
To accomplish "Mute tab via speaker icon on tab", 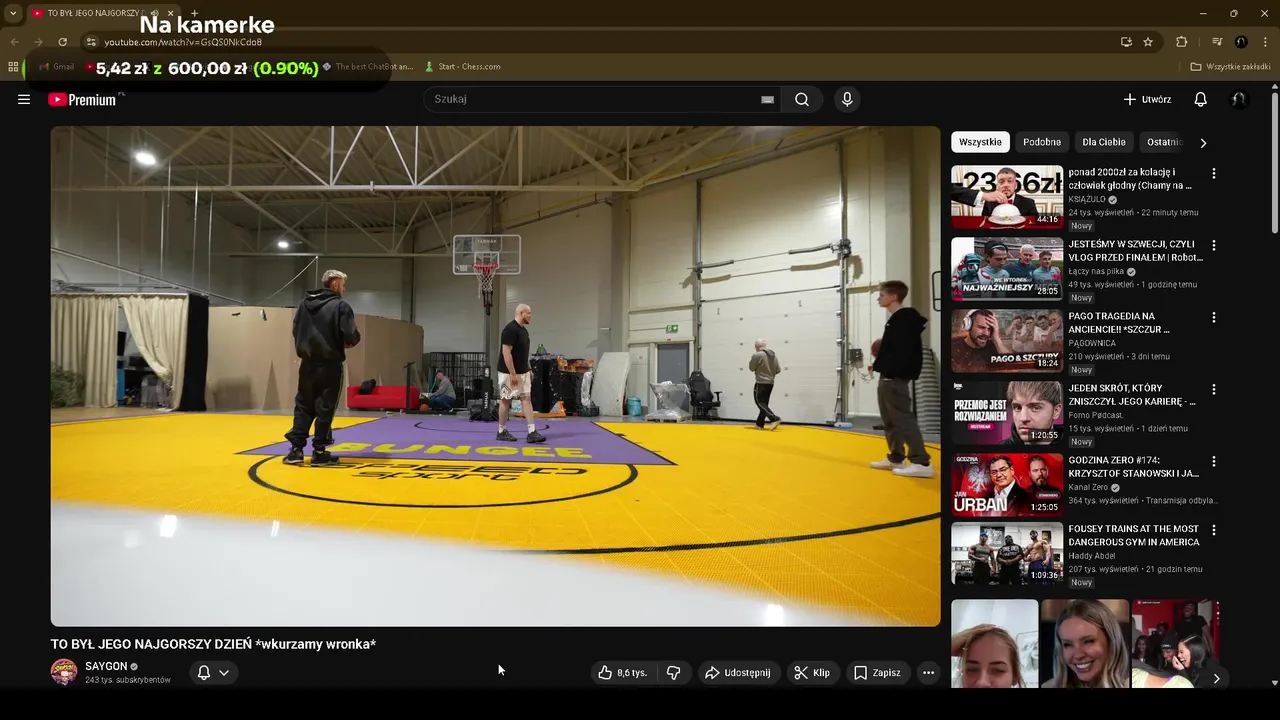I will pos(154,13).
